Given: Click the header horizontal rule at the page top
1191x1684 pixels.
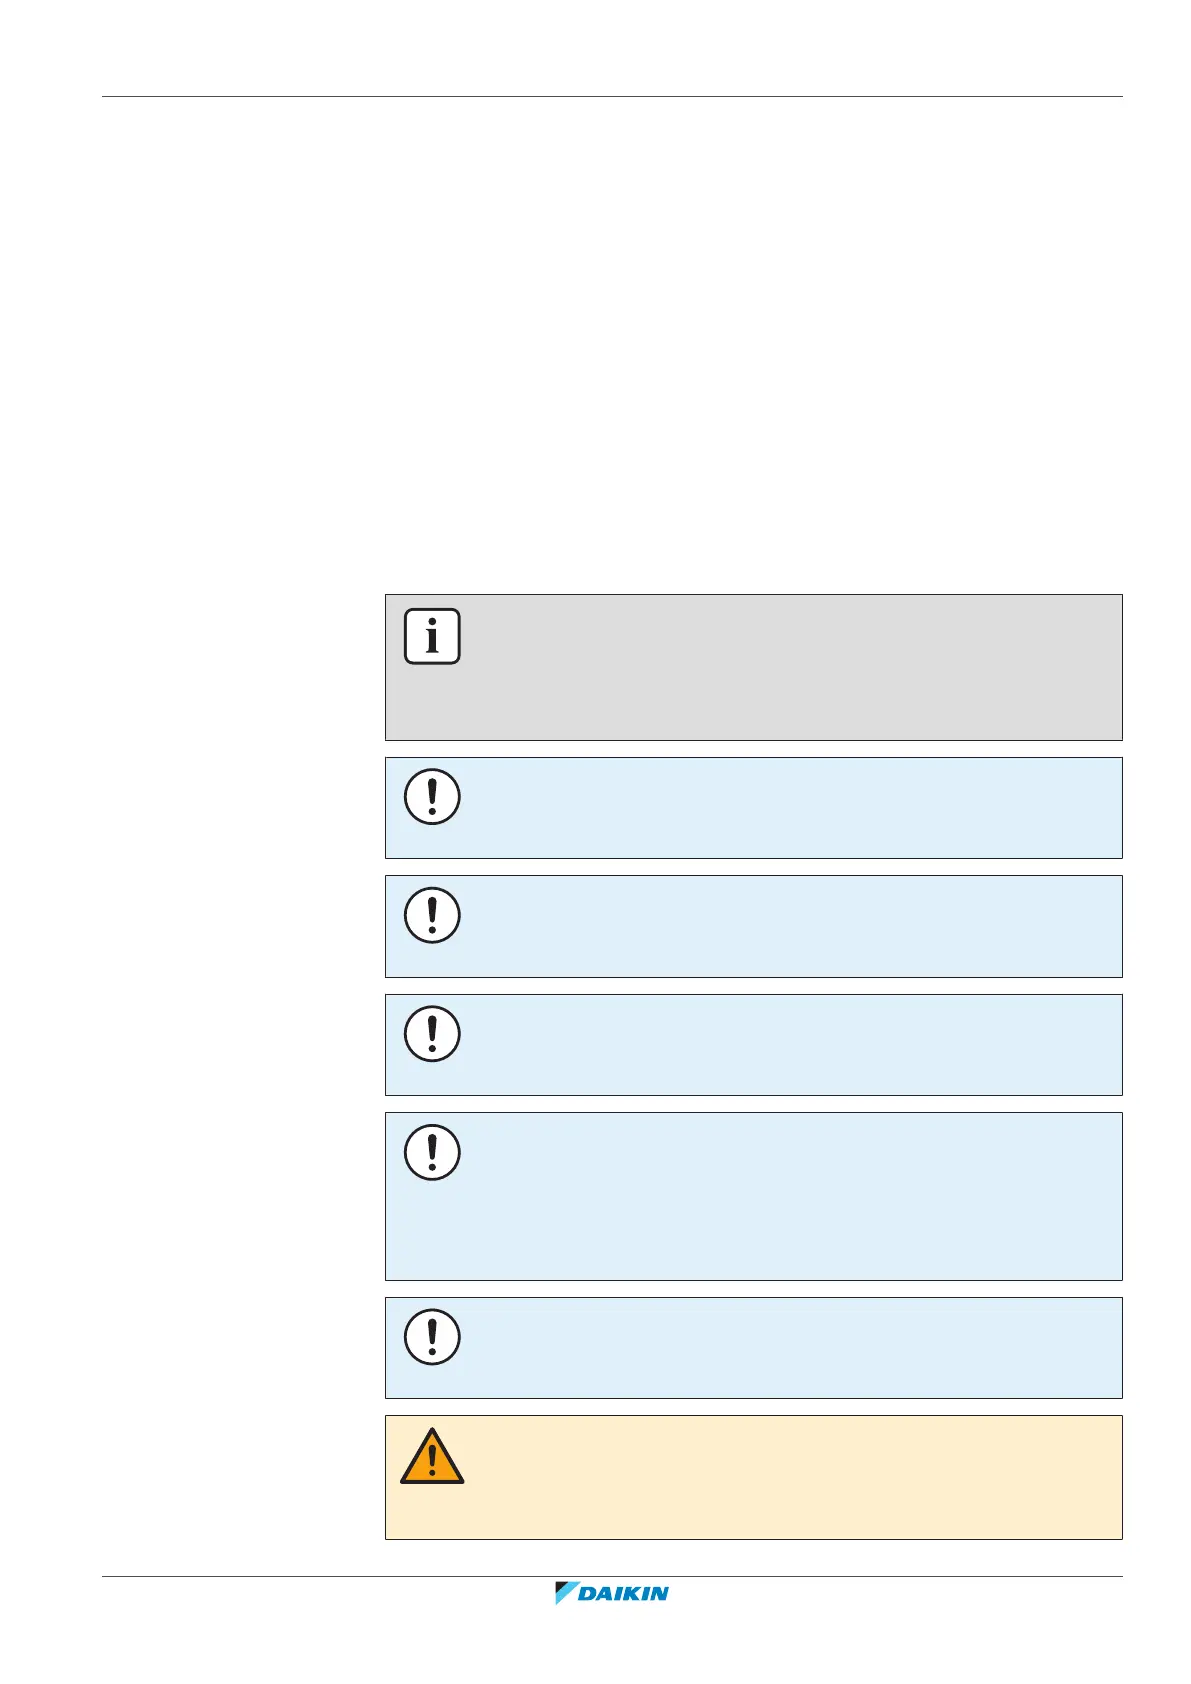Looking at the screenshot, I should 612,97.
